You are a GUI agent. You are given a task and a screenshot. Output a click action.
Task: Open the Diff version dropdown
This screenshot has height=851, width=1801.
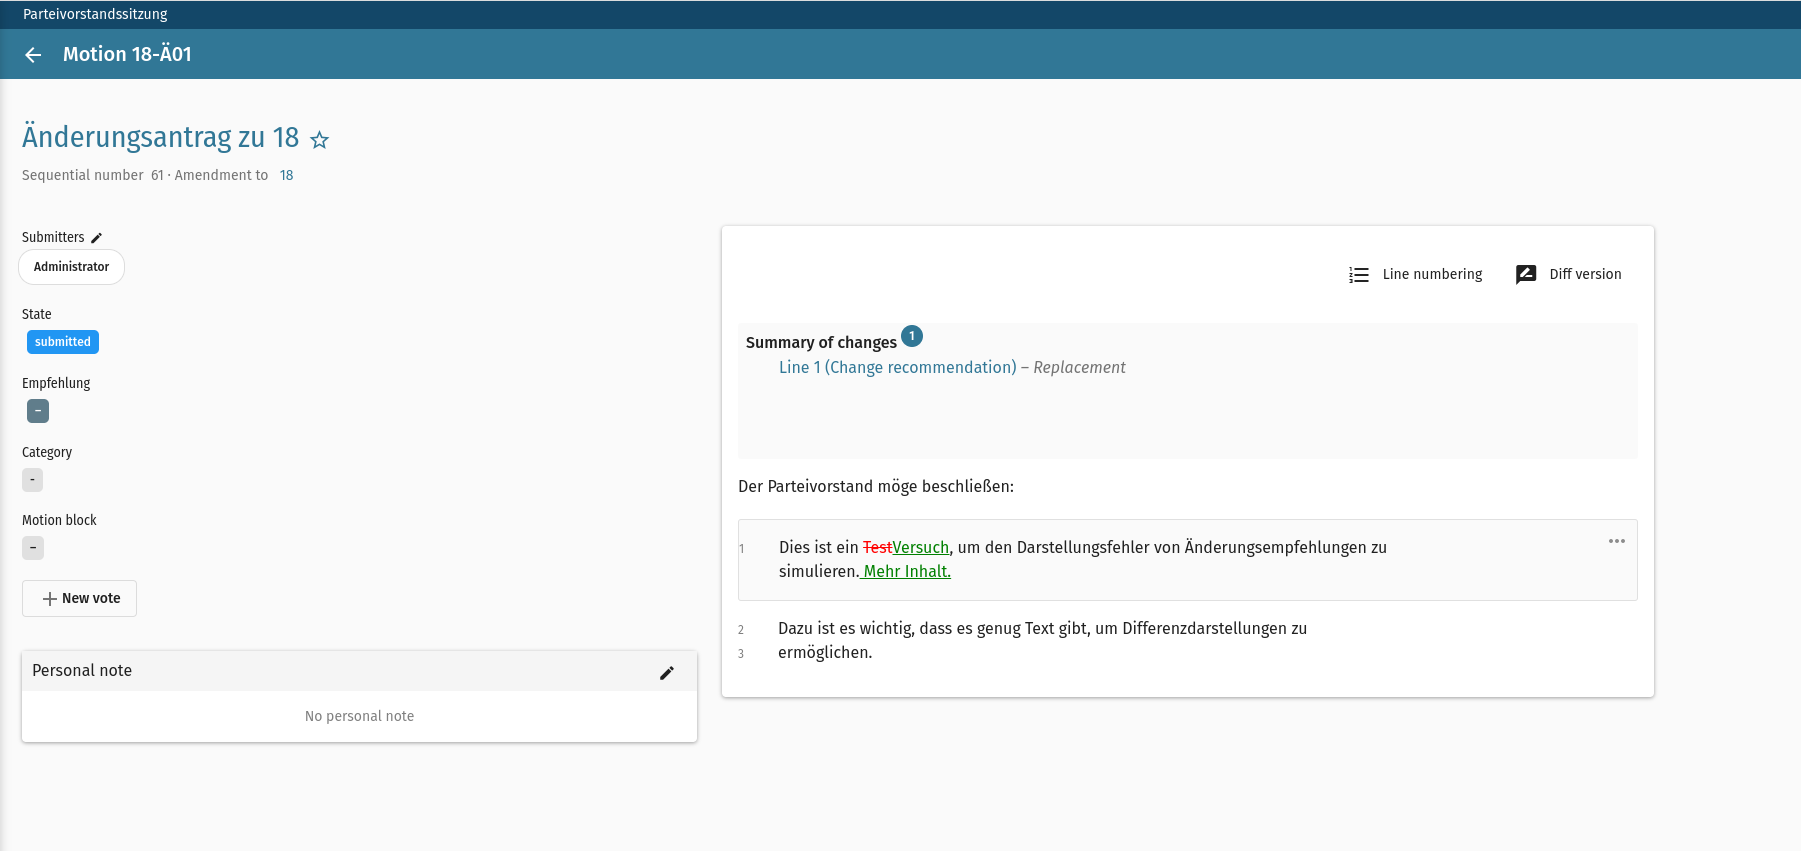point(1569,275)
